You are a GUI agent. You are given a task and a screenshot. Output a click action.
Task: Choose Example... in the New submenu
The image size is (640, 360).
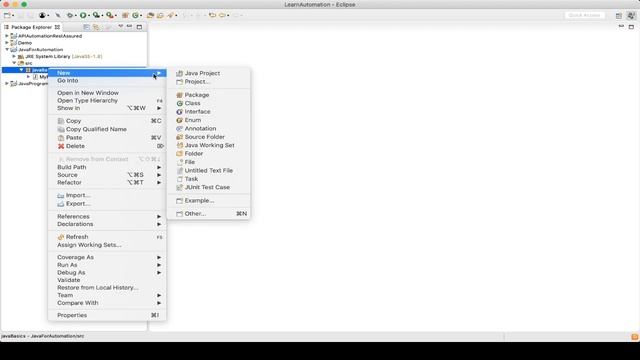pyautogui.click(x=209, y=200)
